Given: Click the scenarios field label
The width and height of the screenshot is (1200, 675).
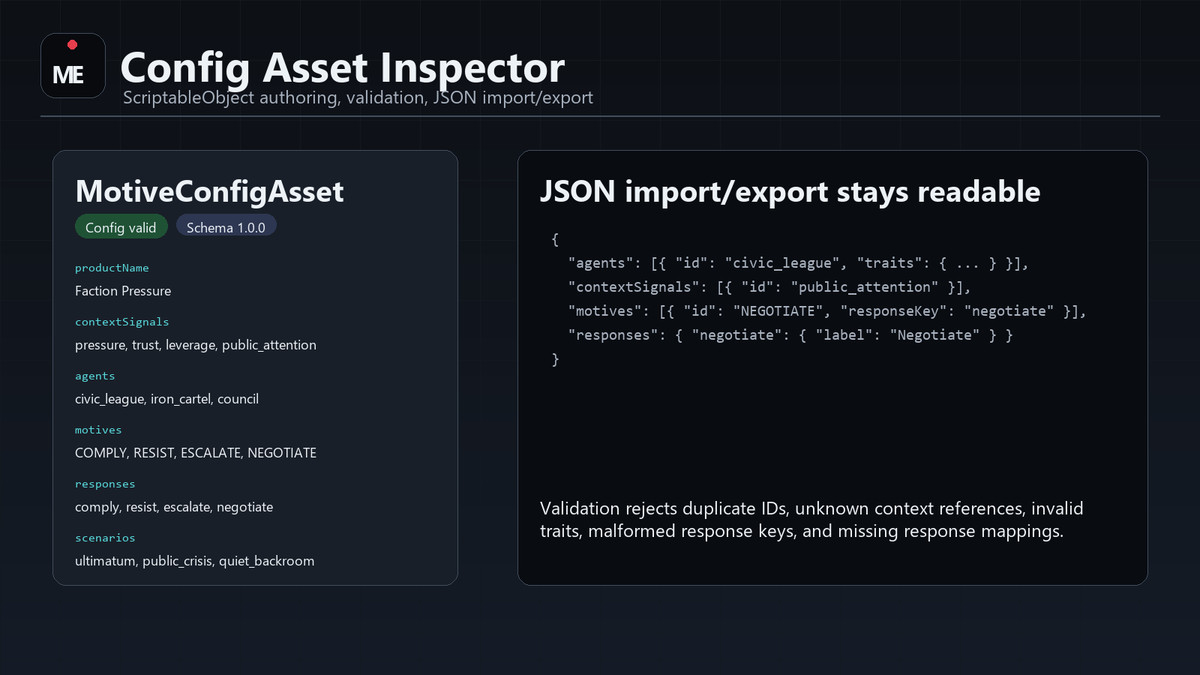Looking at the screenshot, I should tap(105, 538).
